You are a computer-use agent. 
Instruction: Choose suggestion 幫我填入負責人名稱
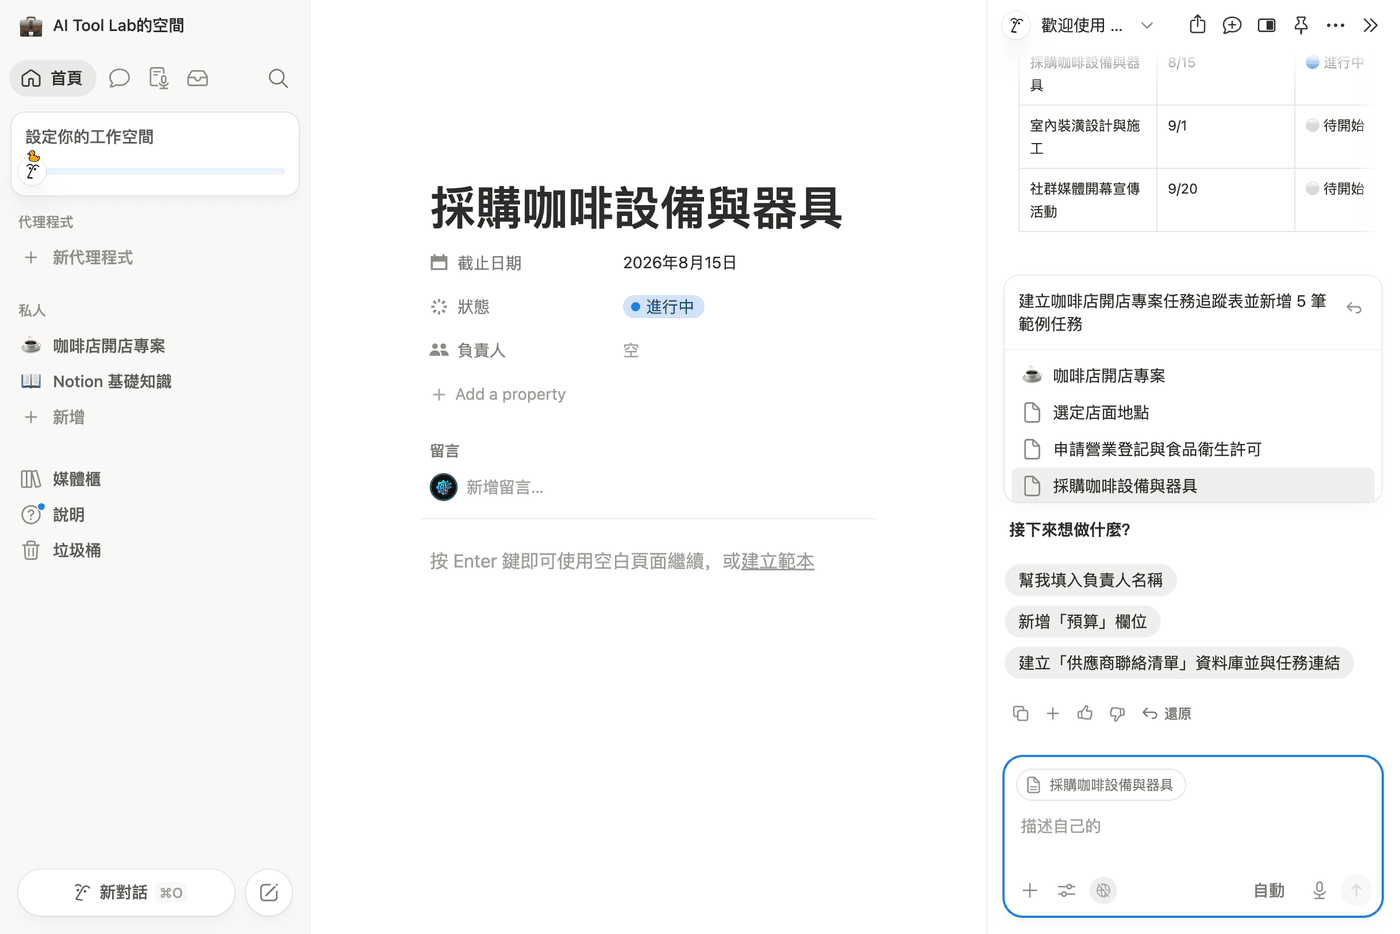click(x=1090, y=580)
